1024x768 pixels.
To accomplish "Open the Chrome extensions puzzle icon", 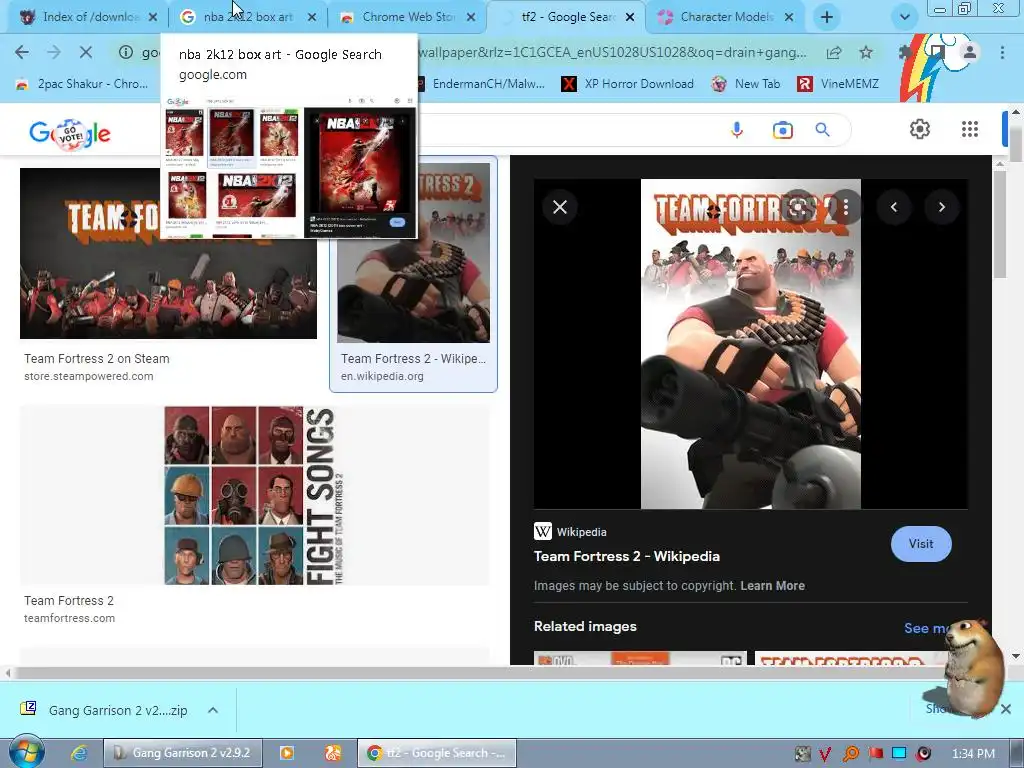I will (x=906, y=52).
